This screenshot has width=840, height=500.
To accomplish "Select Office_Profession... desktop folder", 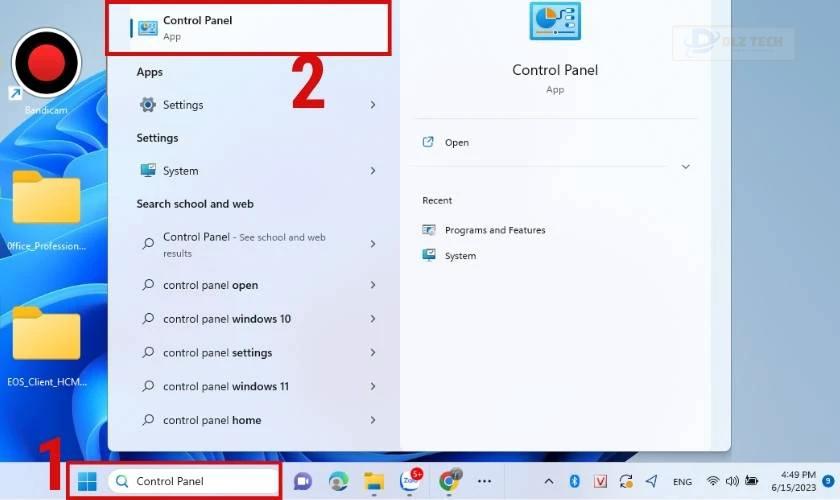I will 46,211.
